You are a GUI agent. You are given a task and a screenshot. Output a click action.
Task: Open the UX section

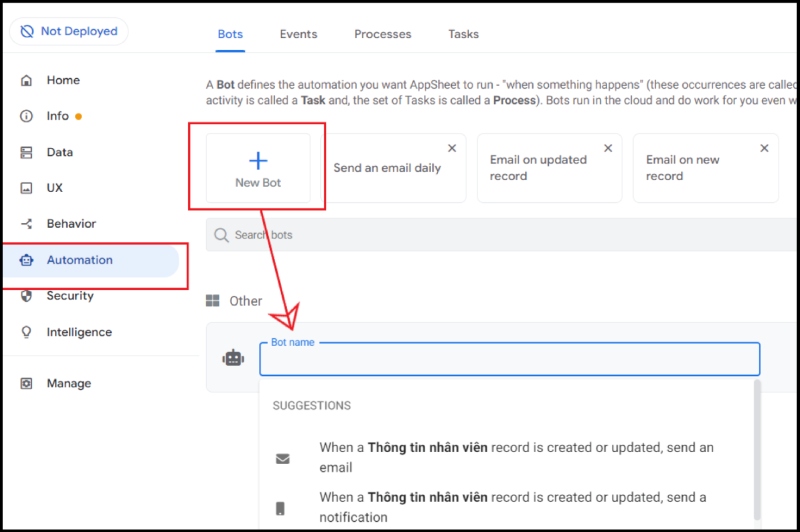point(55,188)
